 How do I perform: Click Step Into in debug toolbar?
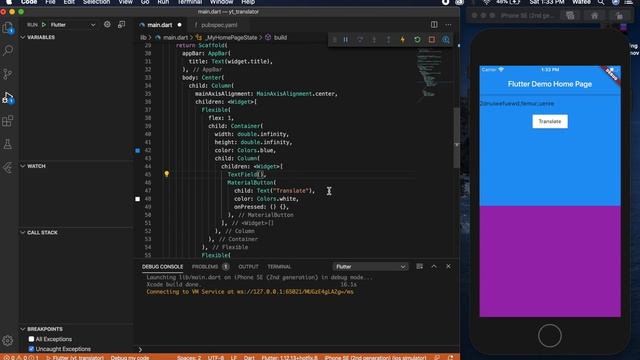click(374, 40)
